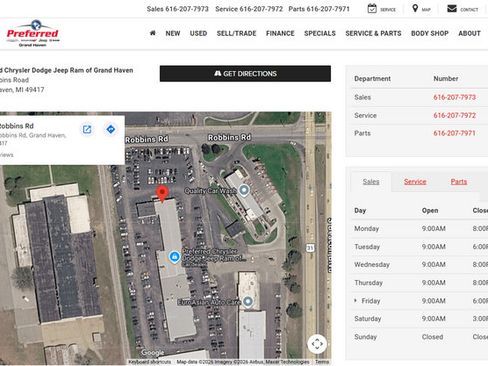The image size is (488, 366).
Task: Open larger map via the popup's external-link icon
Action: (87, 129)
